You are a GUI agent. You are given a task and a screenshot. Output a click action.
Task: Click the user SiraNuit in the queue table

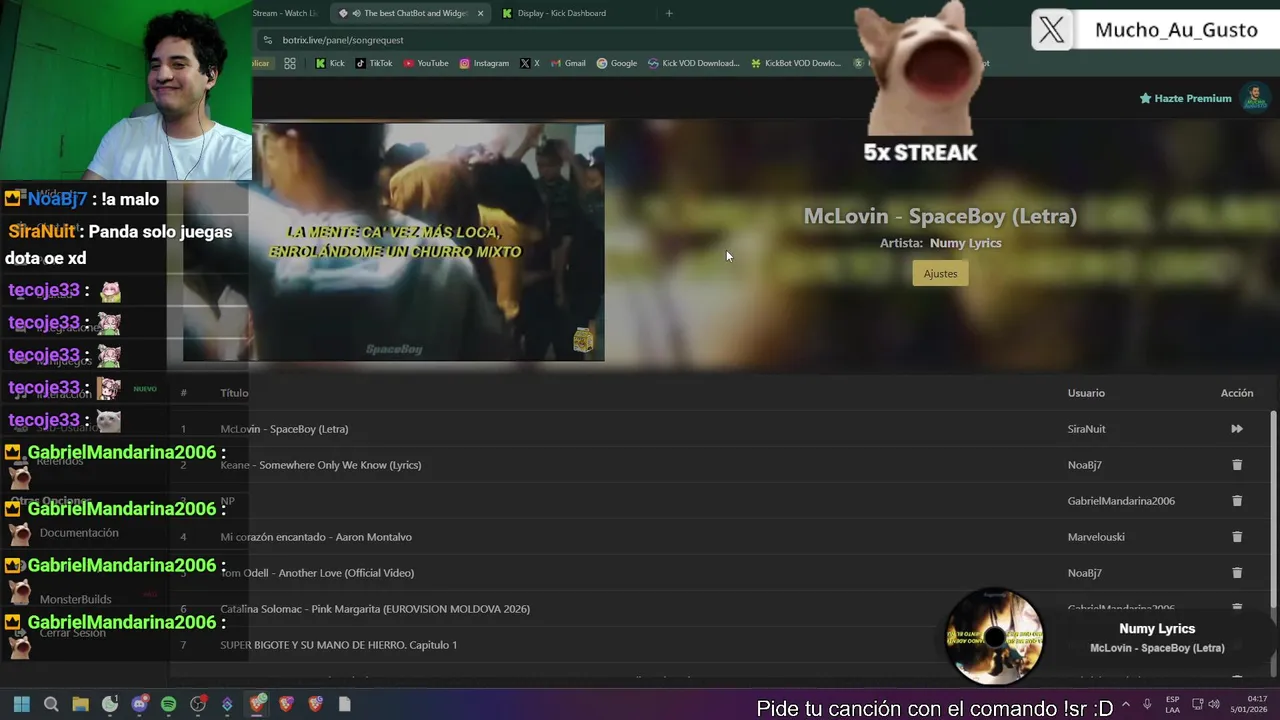click(1086, 429)
